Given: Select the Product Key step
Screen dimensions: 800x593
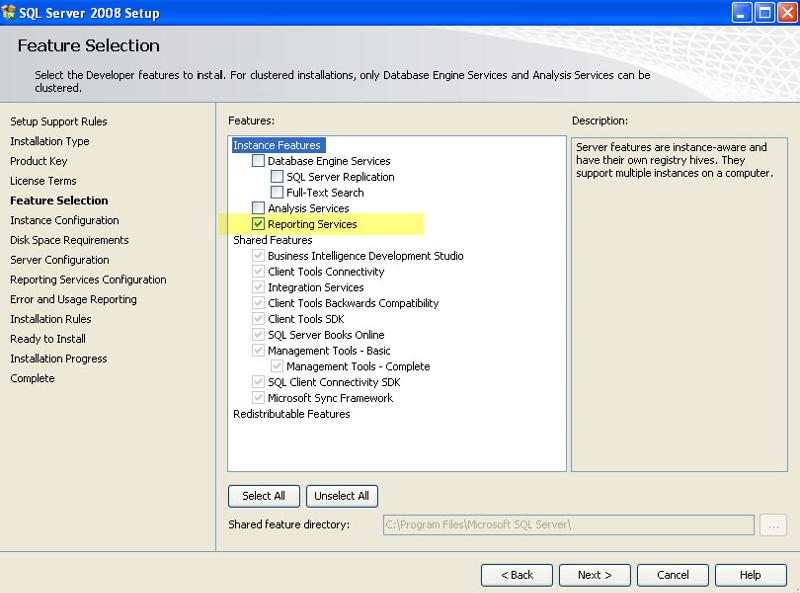Looking at the screenshot, I should tap(38, 161).
